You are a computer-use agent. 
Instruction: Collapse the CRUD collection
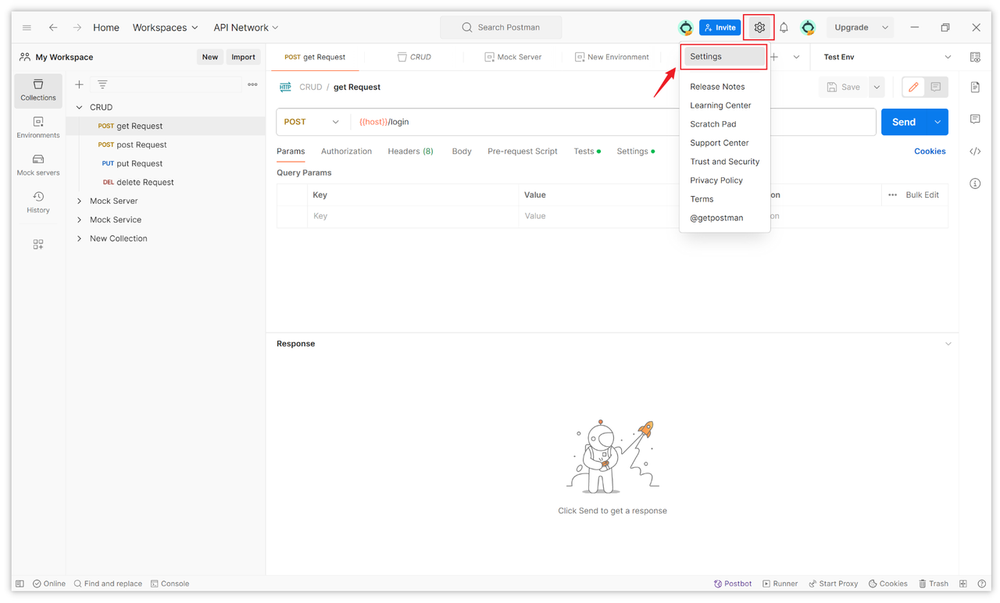coord(80,107)
